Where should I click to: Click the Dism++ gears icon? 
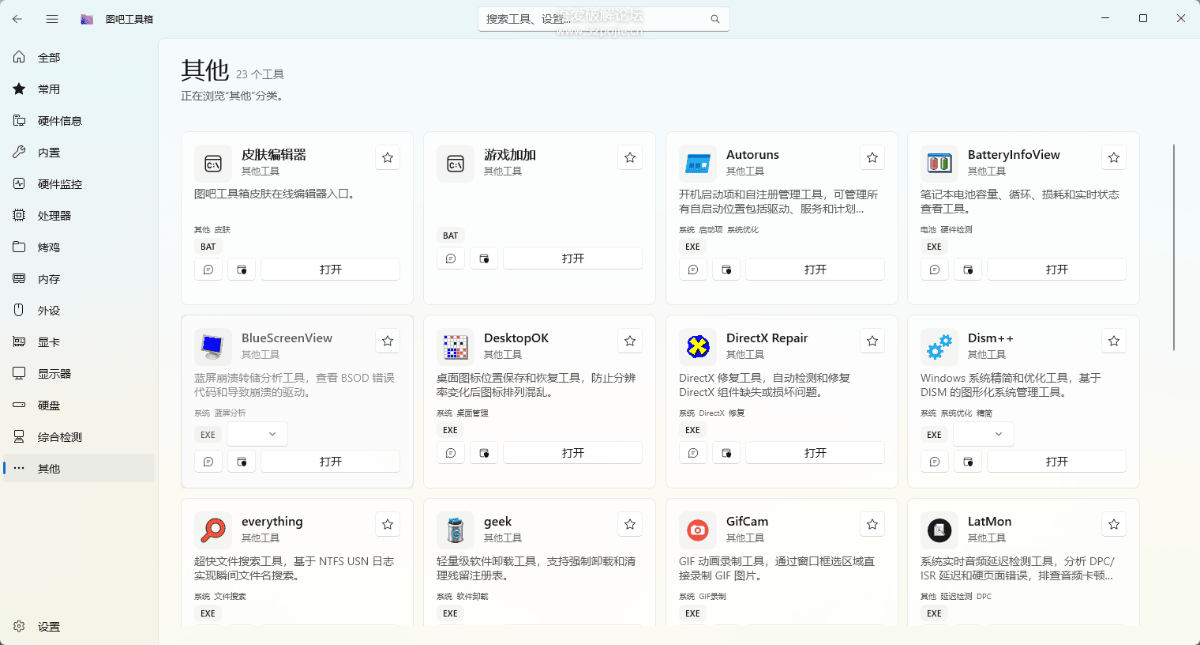pyautogui.click(x=939, y=346)
